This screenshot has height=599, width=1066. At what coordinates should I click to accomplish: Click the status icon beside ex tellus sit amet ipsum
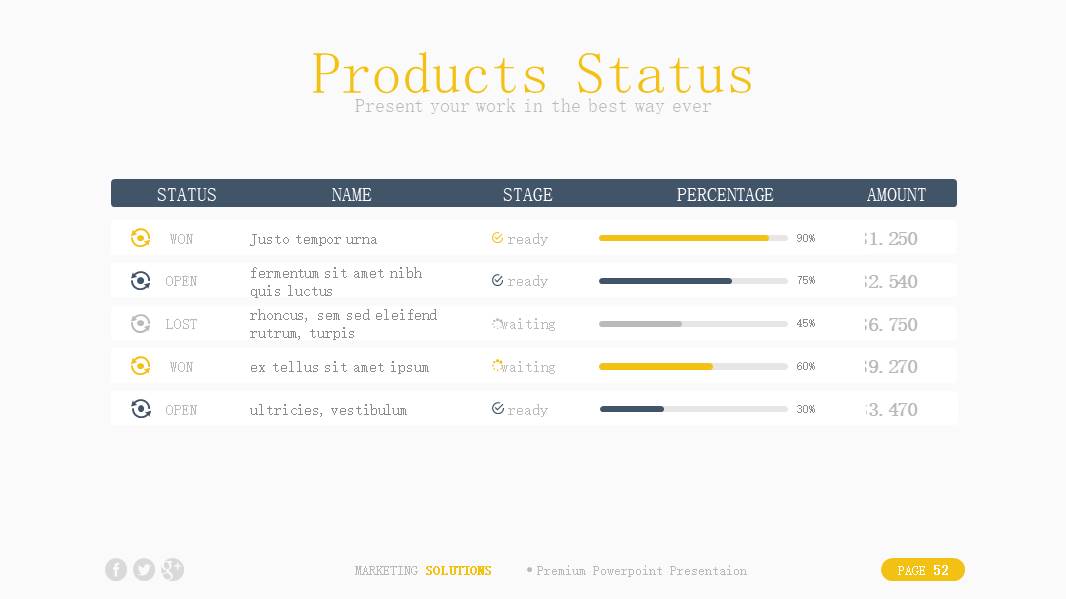141,366
